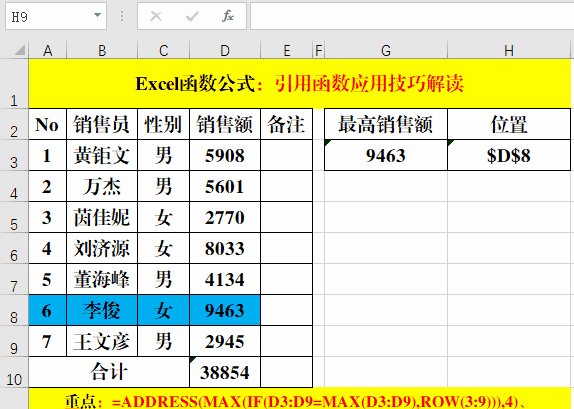The width and height of the screenshot is (574, 409).
Task: Click cell with position result $D$8
Action: [x=509, y=155]
